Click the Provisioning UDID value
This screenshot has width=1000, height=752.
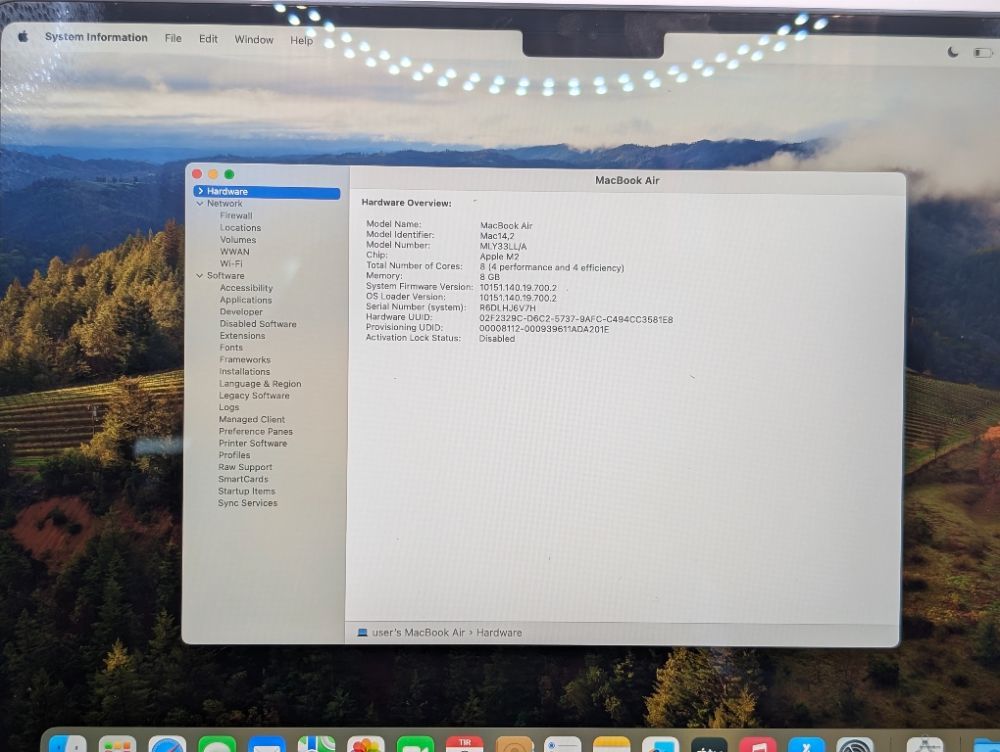544,329
